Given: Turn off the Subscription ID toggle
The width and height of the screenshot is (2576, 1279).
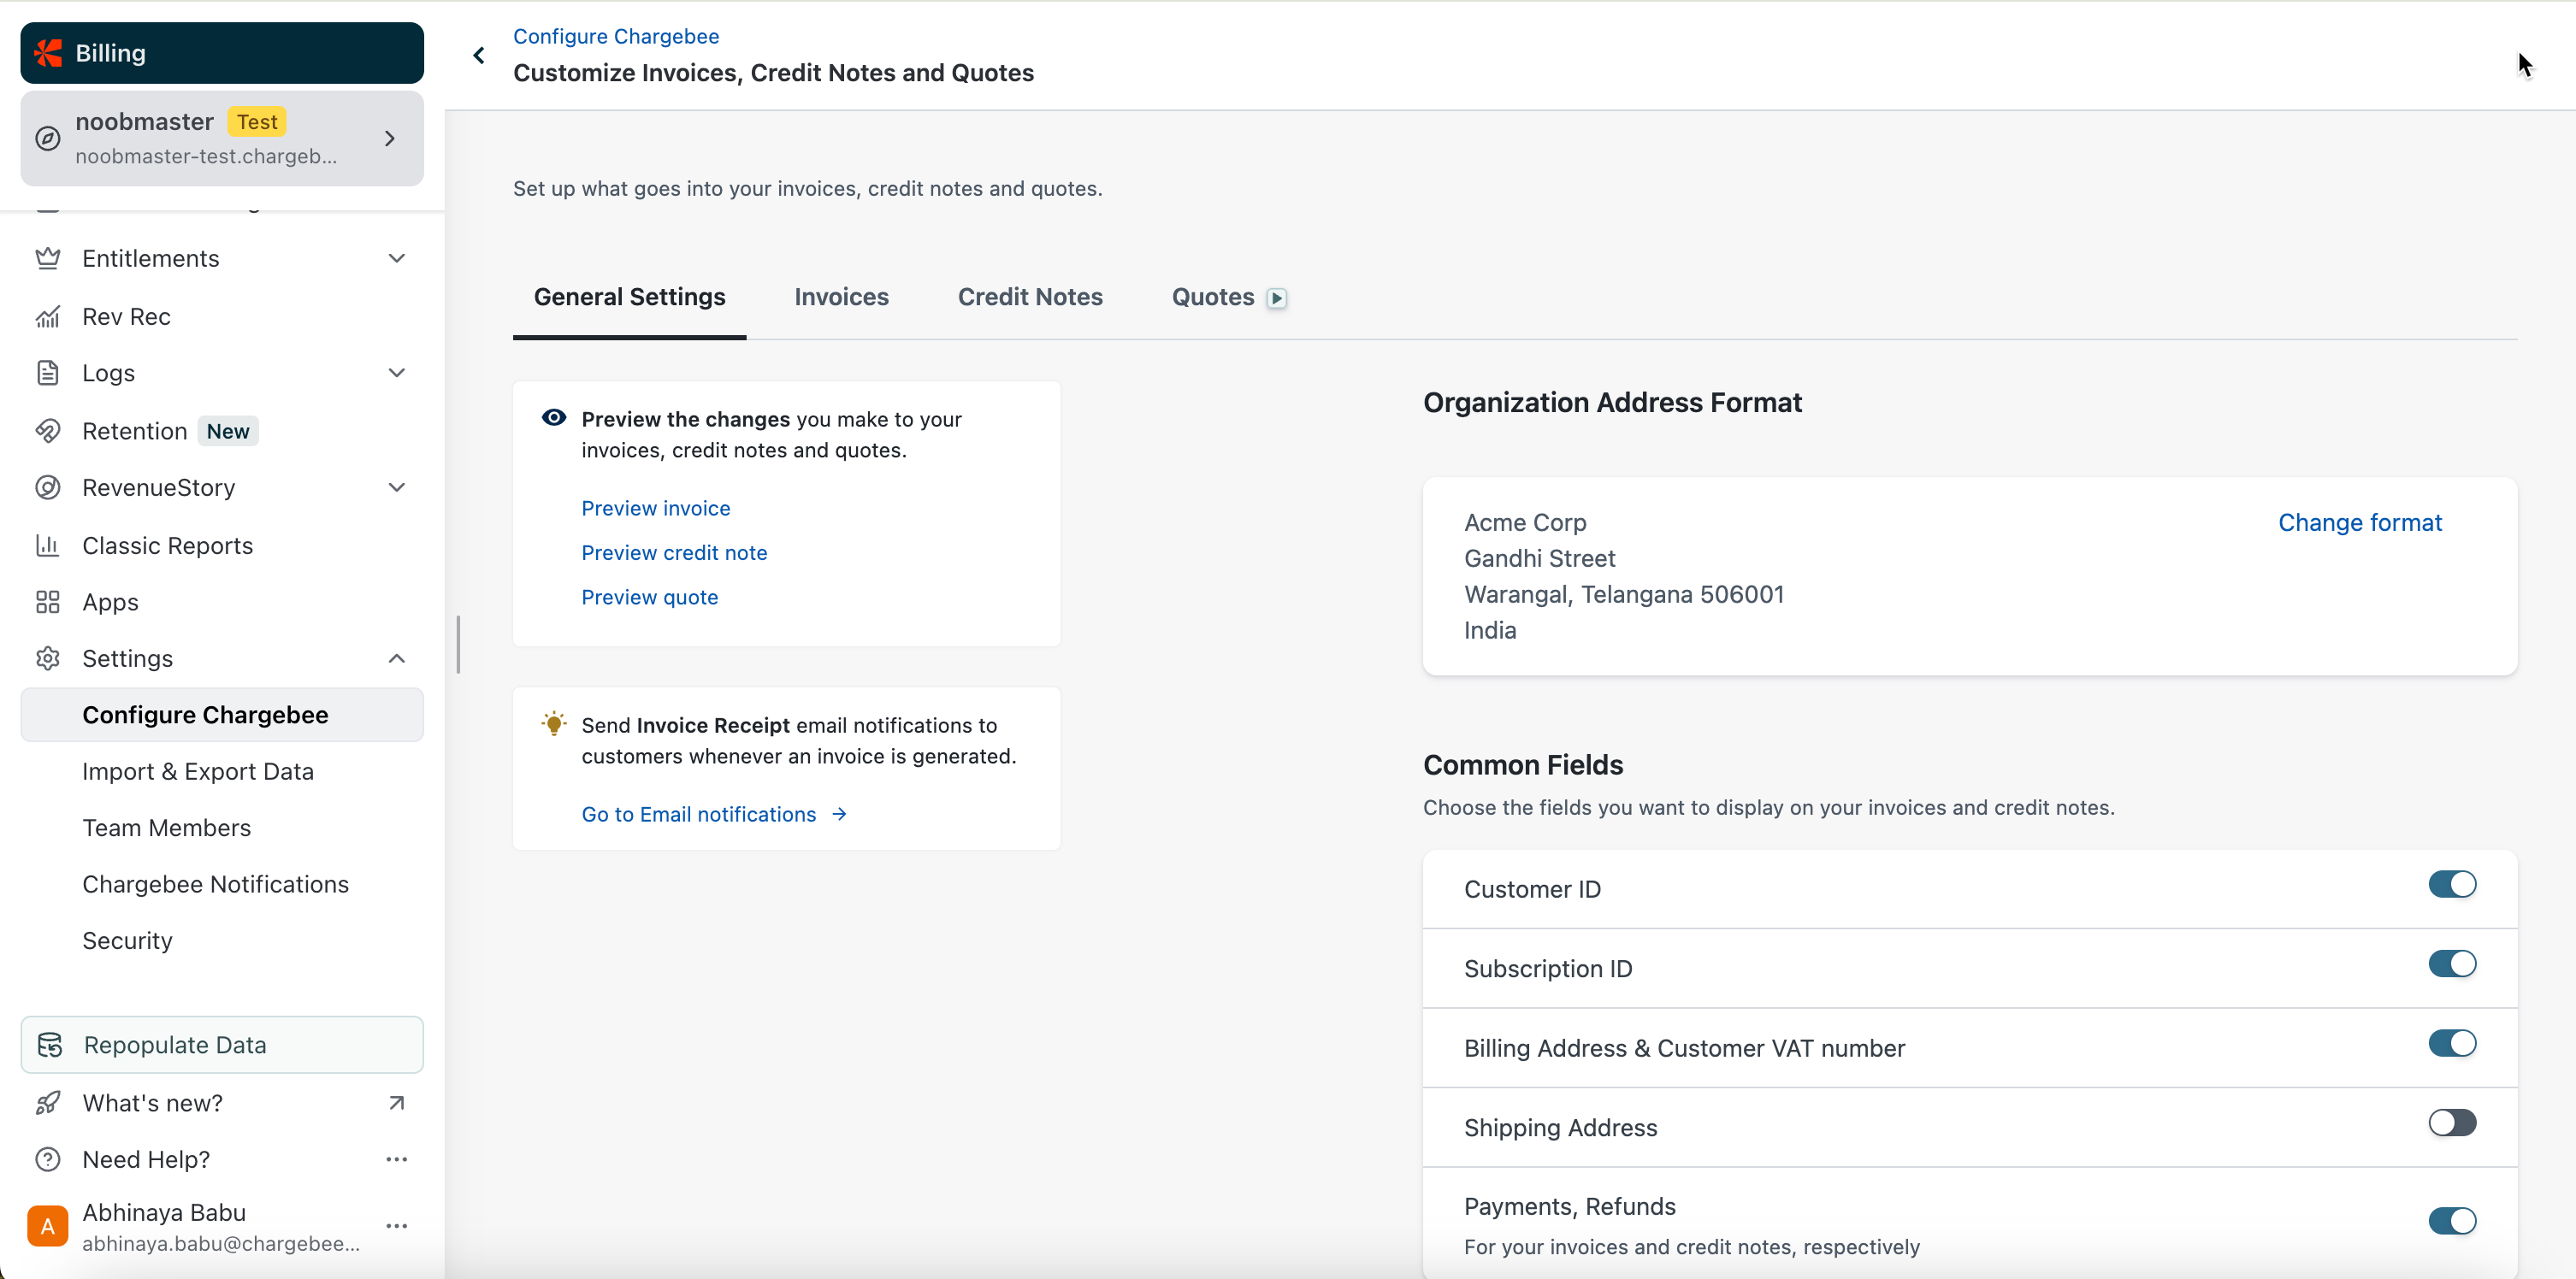Looking at the screenshot, I should (2451, 964).
